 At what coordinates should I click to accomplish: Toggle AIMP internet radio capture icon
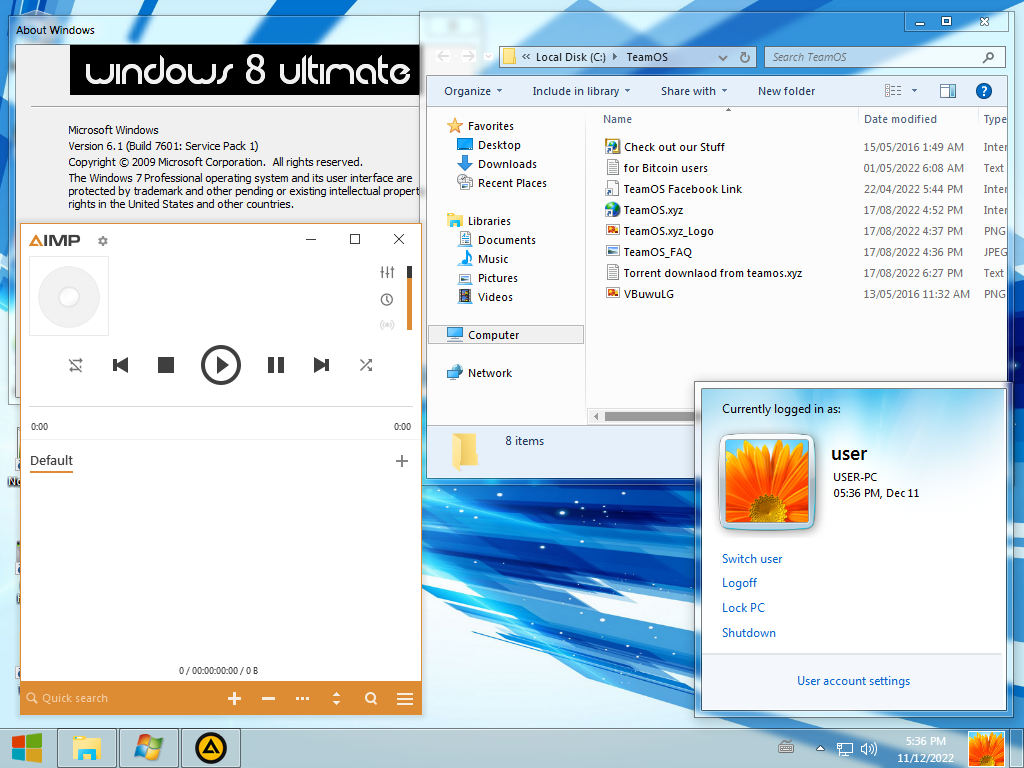click(x=387, y=325)
